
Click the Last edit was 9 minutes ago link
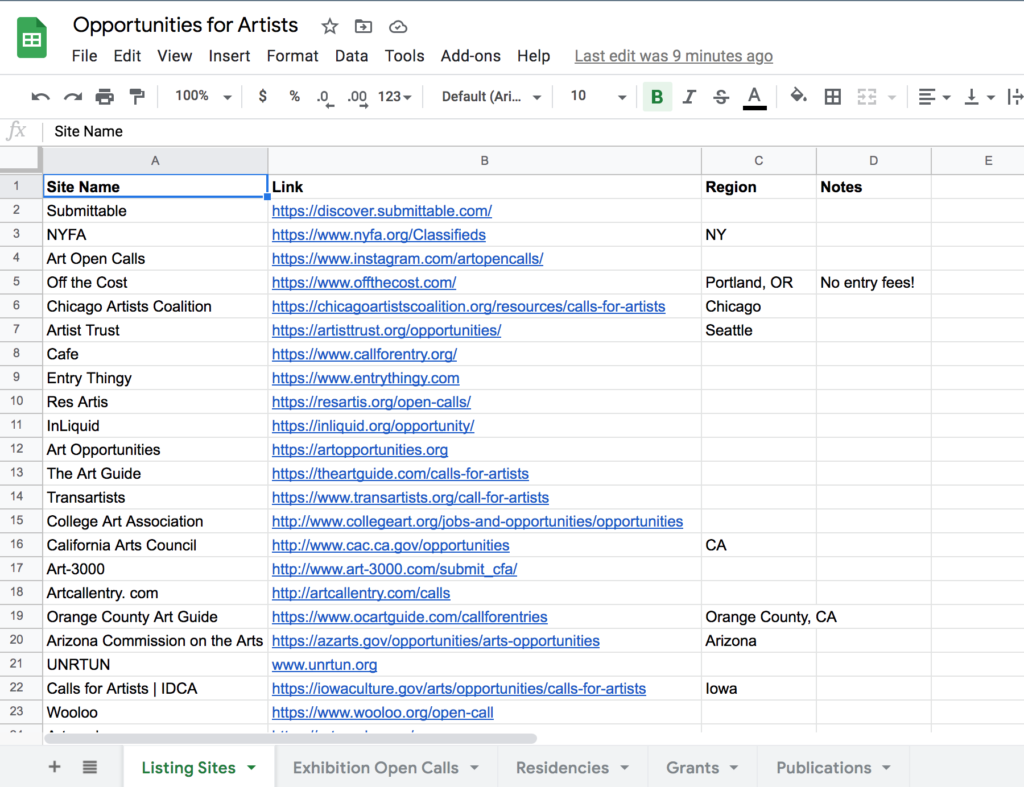pos(673,56)
